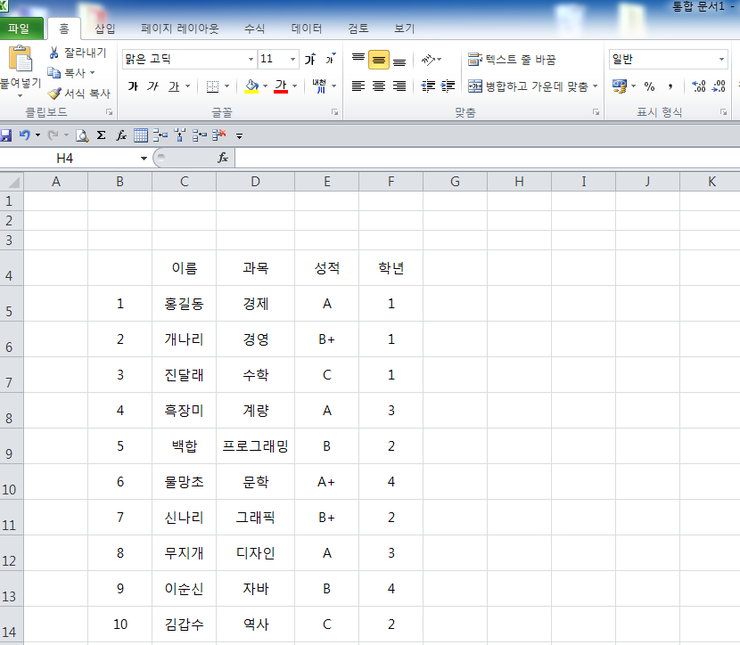Increase font size with large 가 icon
Image resolution: width=740 pixels, height=645 pixels.
[x=310, y=59]
